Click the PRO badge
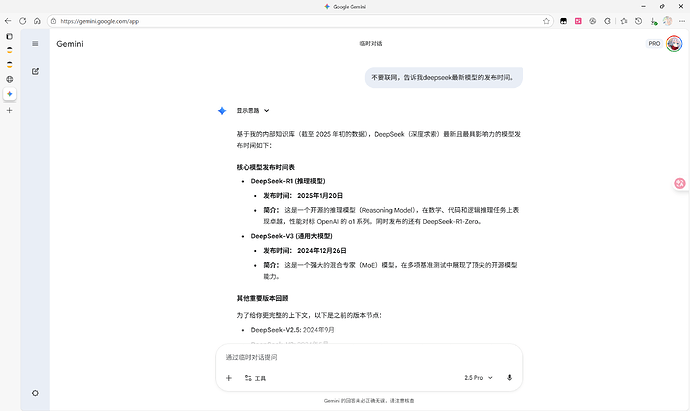 click(x=654, y=44)
